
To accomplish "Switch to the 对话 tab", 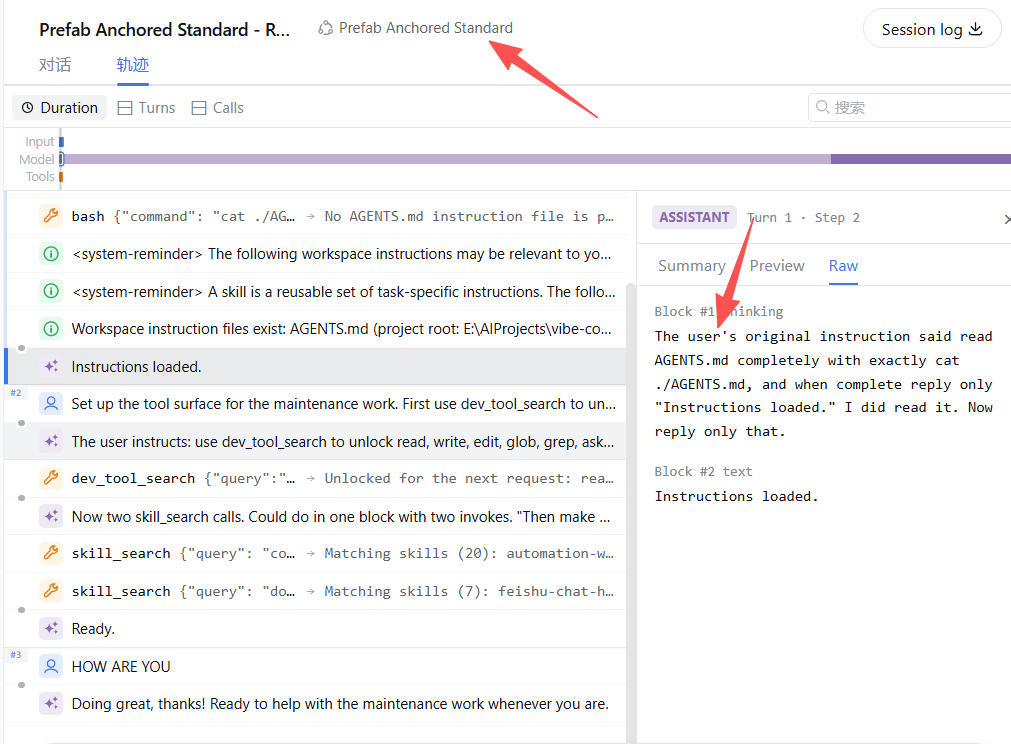I will (x=55, y=64).
